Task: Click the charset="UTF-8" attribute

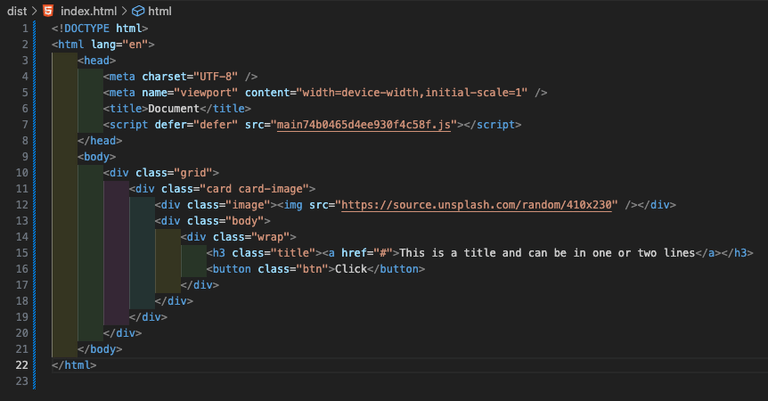Action: (x=190, y=76)
